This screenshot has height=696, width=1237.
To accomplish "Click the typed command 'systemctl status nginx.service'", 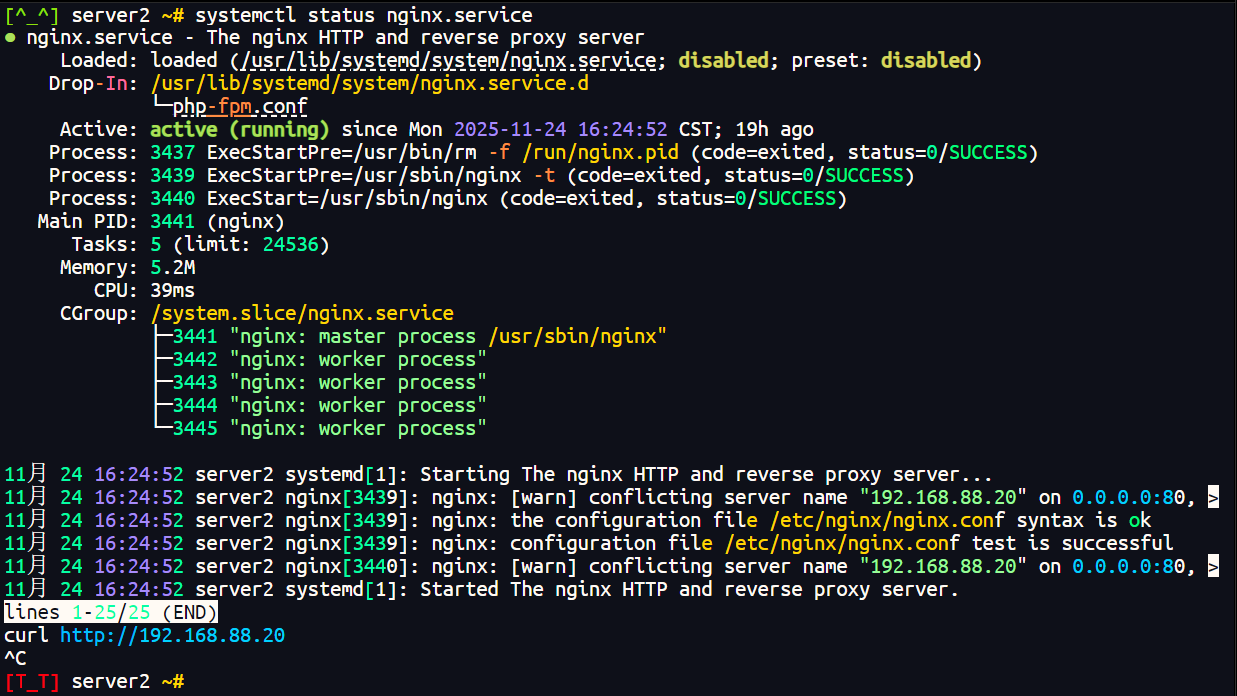I will click(x=364, y=15).
